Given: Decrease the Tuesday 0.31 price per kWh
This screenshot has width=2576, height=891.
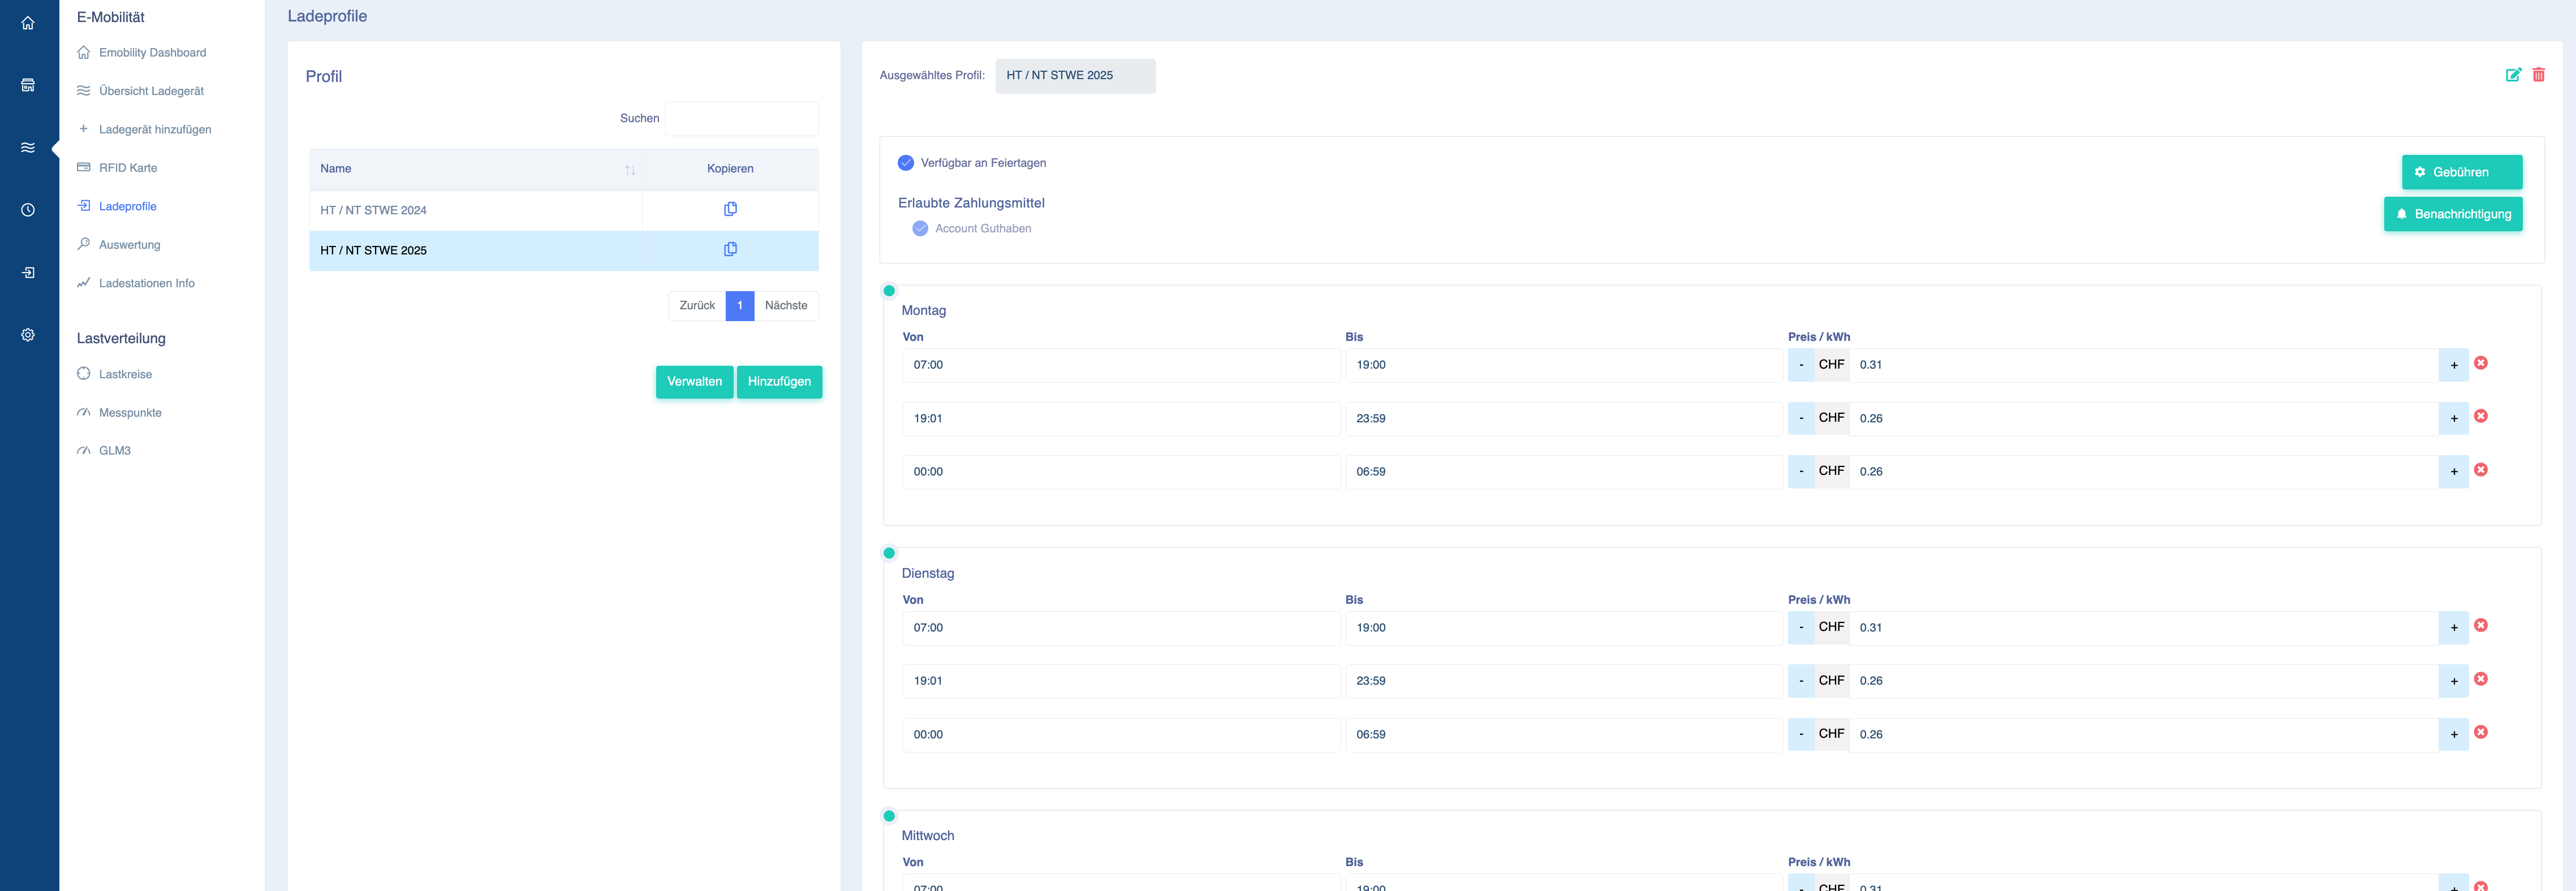Looking at the screenshot, I should [1801, 628].
